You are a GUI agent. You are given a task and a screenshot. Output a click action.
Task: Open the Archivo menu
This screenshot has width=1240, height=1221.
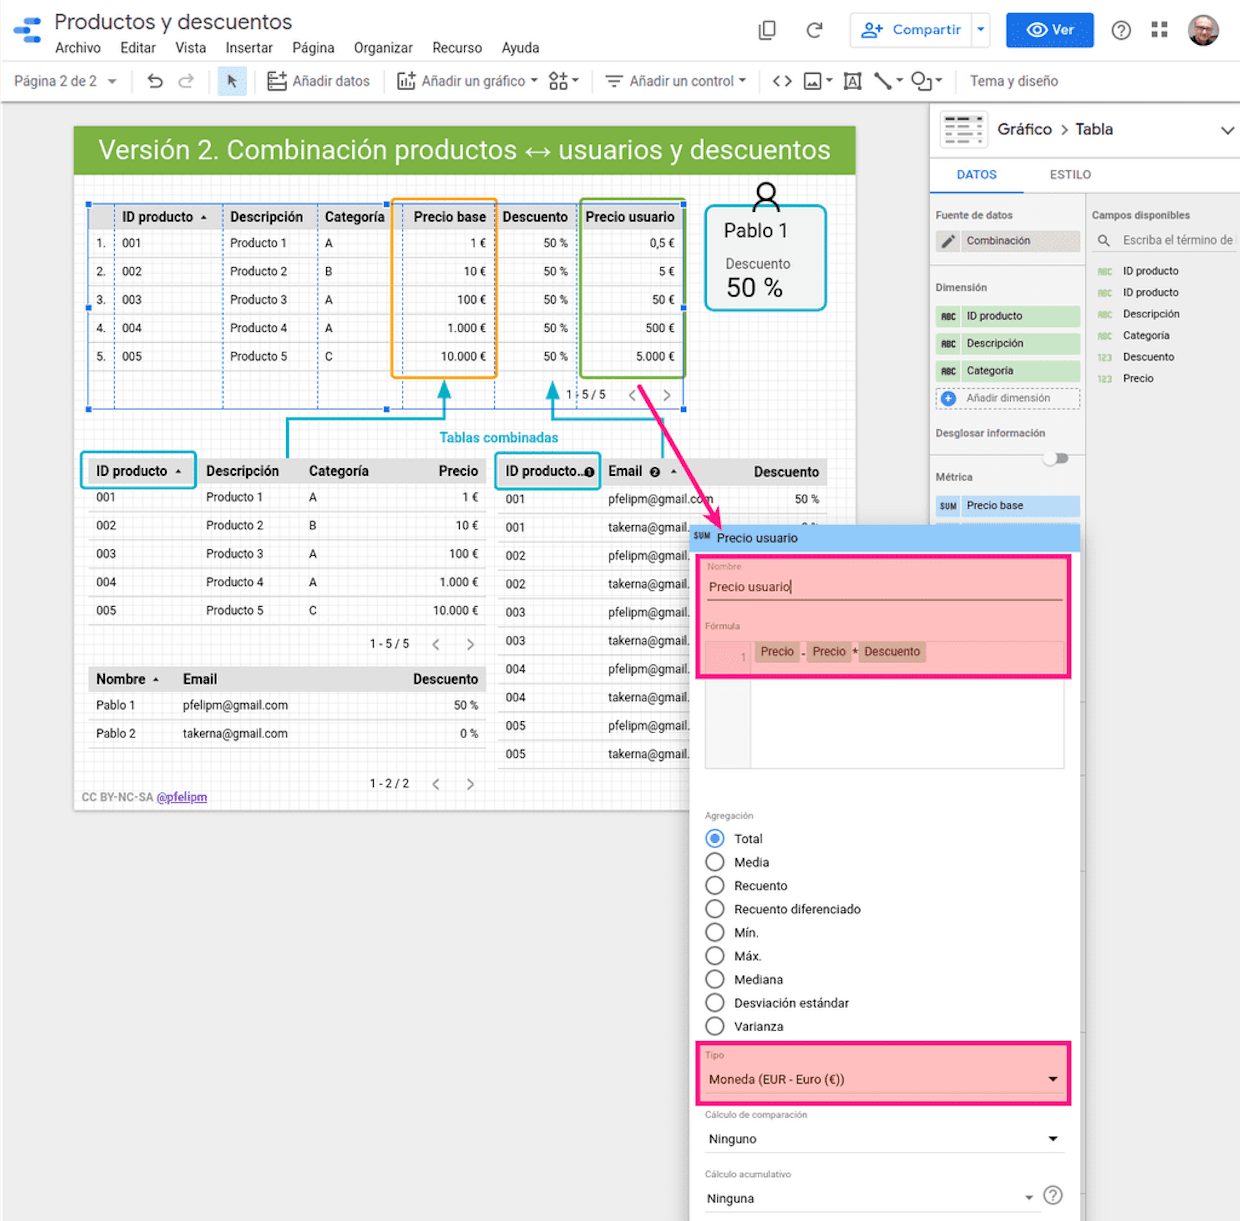coord(78,48)
